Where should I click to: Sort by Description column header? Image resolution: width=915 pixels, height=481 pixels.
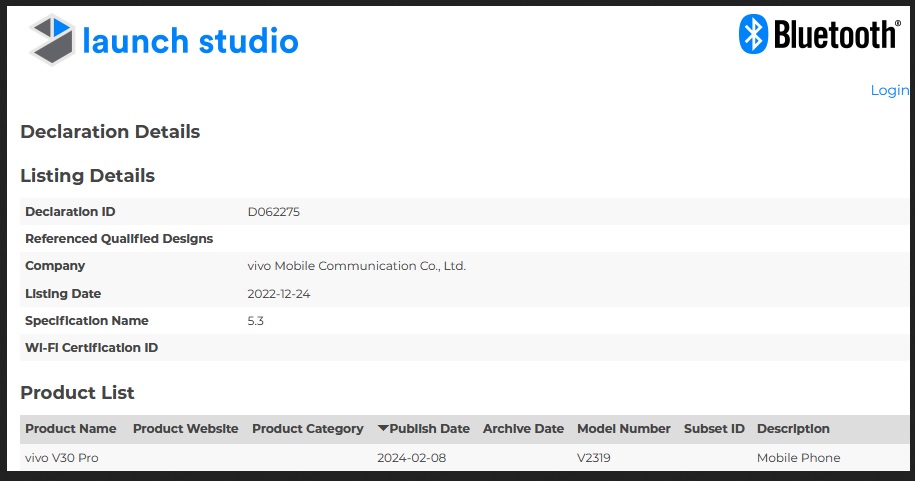click(x=793, y=428)
